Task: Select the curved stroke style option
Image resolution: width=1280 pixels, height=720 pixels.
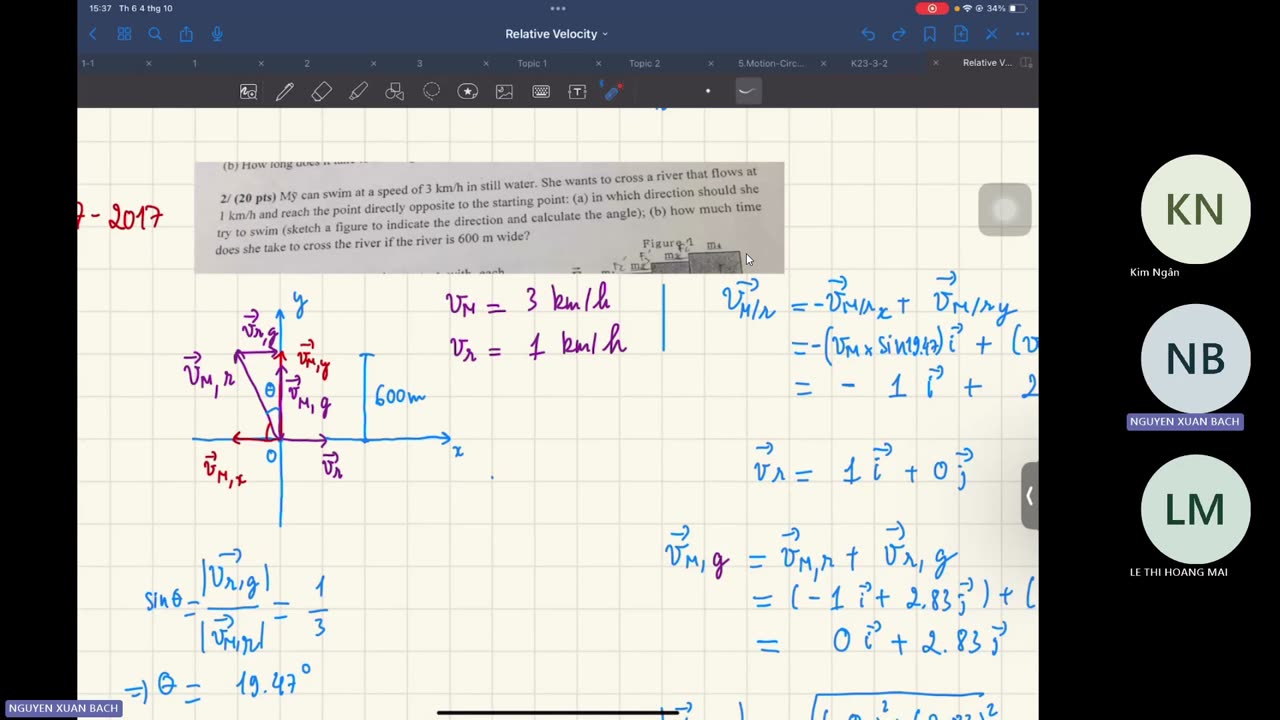Action: point(747,92)
